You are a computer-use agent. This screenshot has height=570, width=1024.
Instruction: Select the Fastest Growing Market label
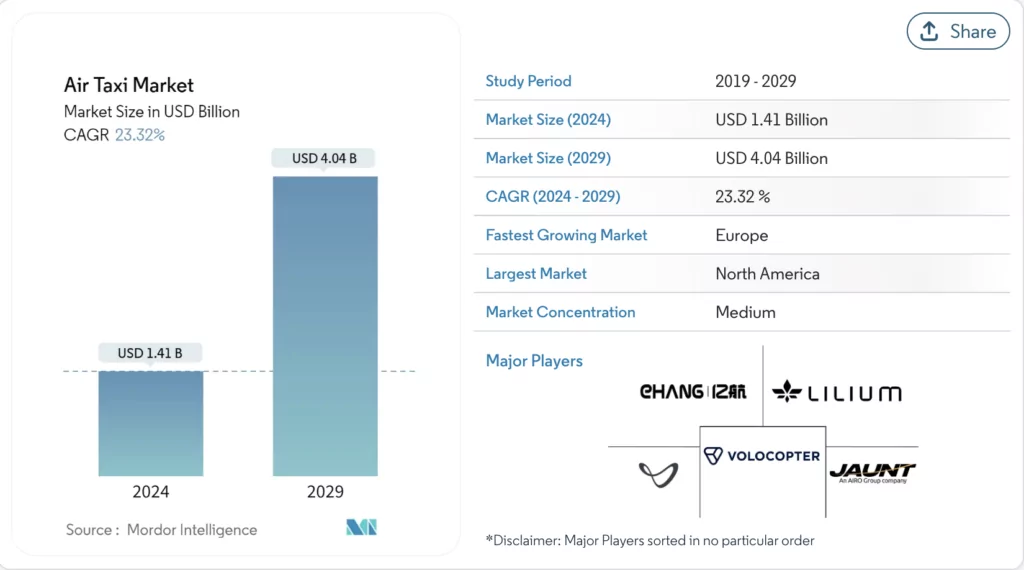pos(566,235)
